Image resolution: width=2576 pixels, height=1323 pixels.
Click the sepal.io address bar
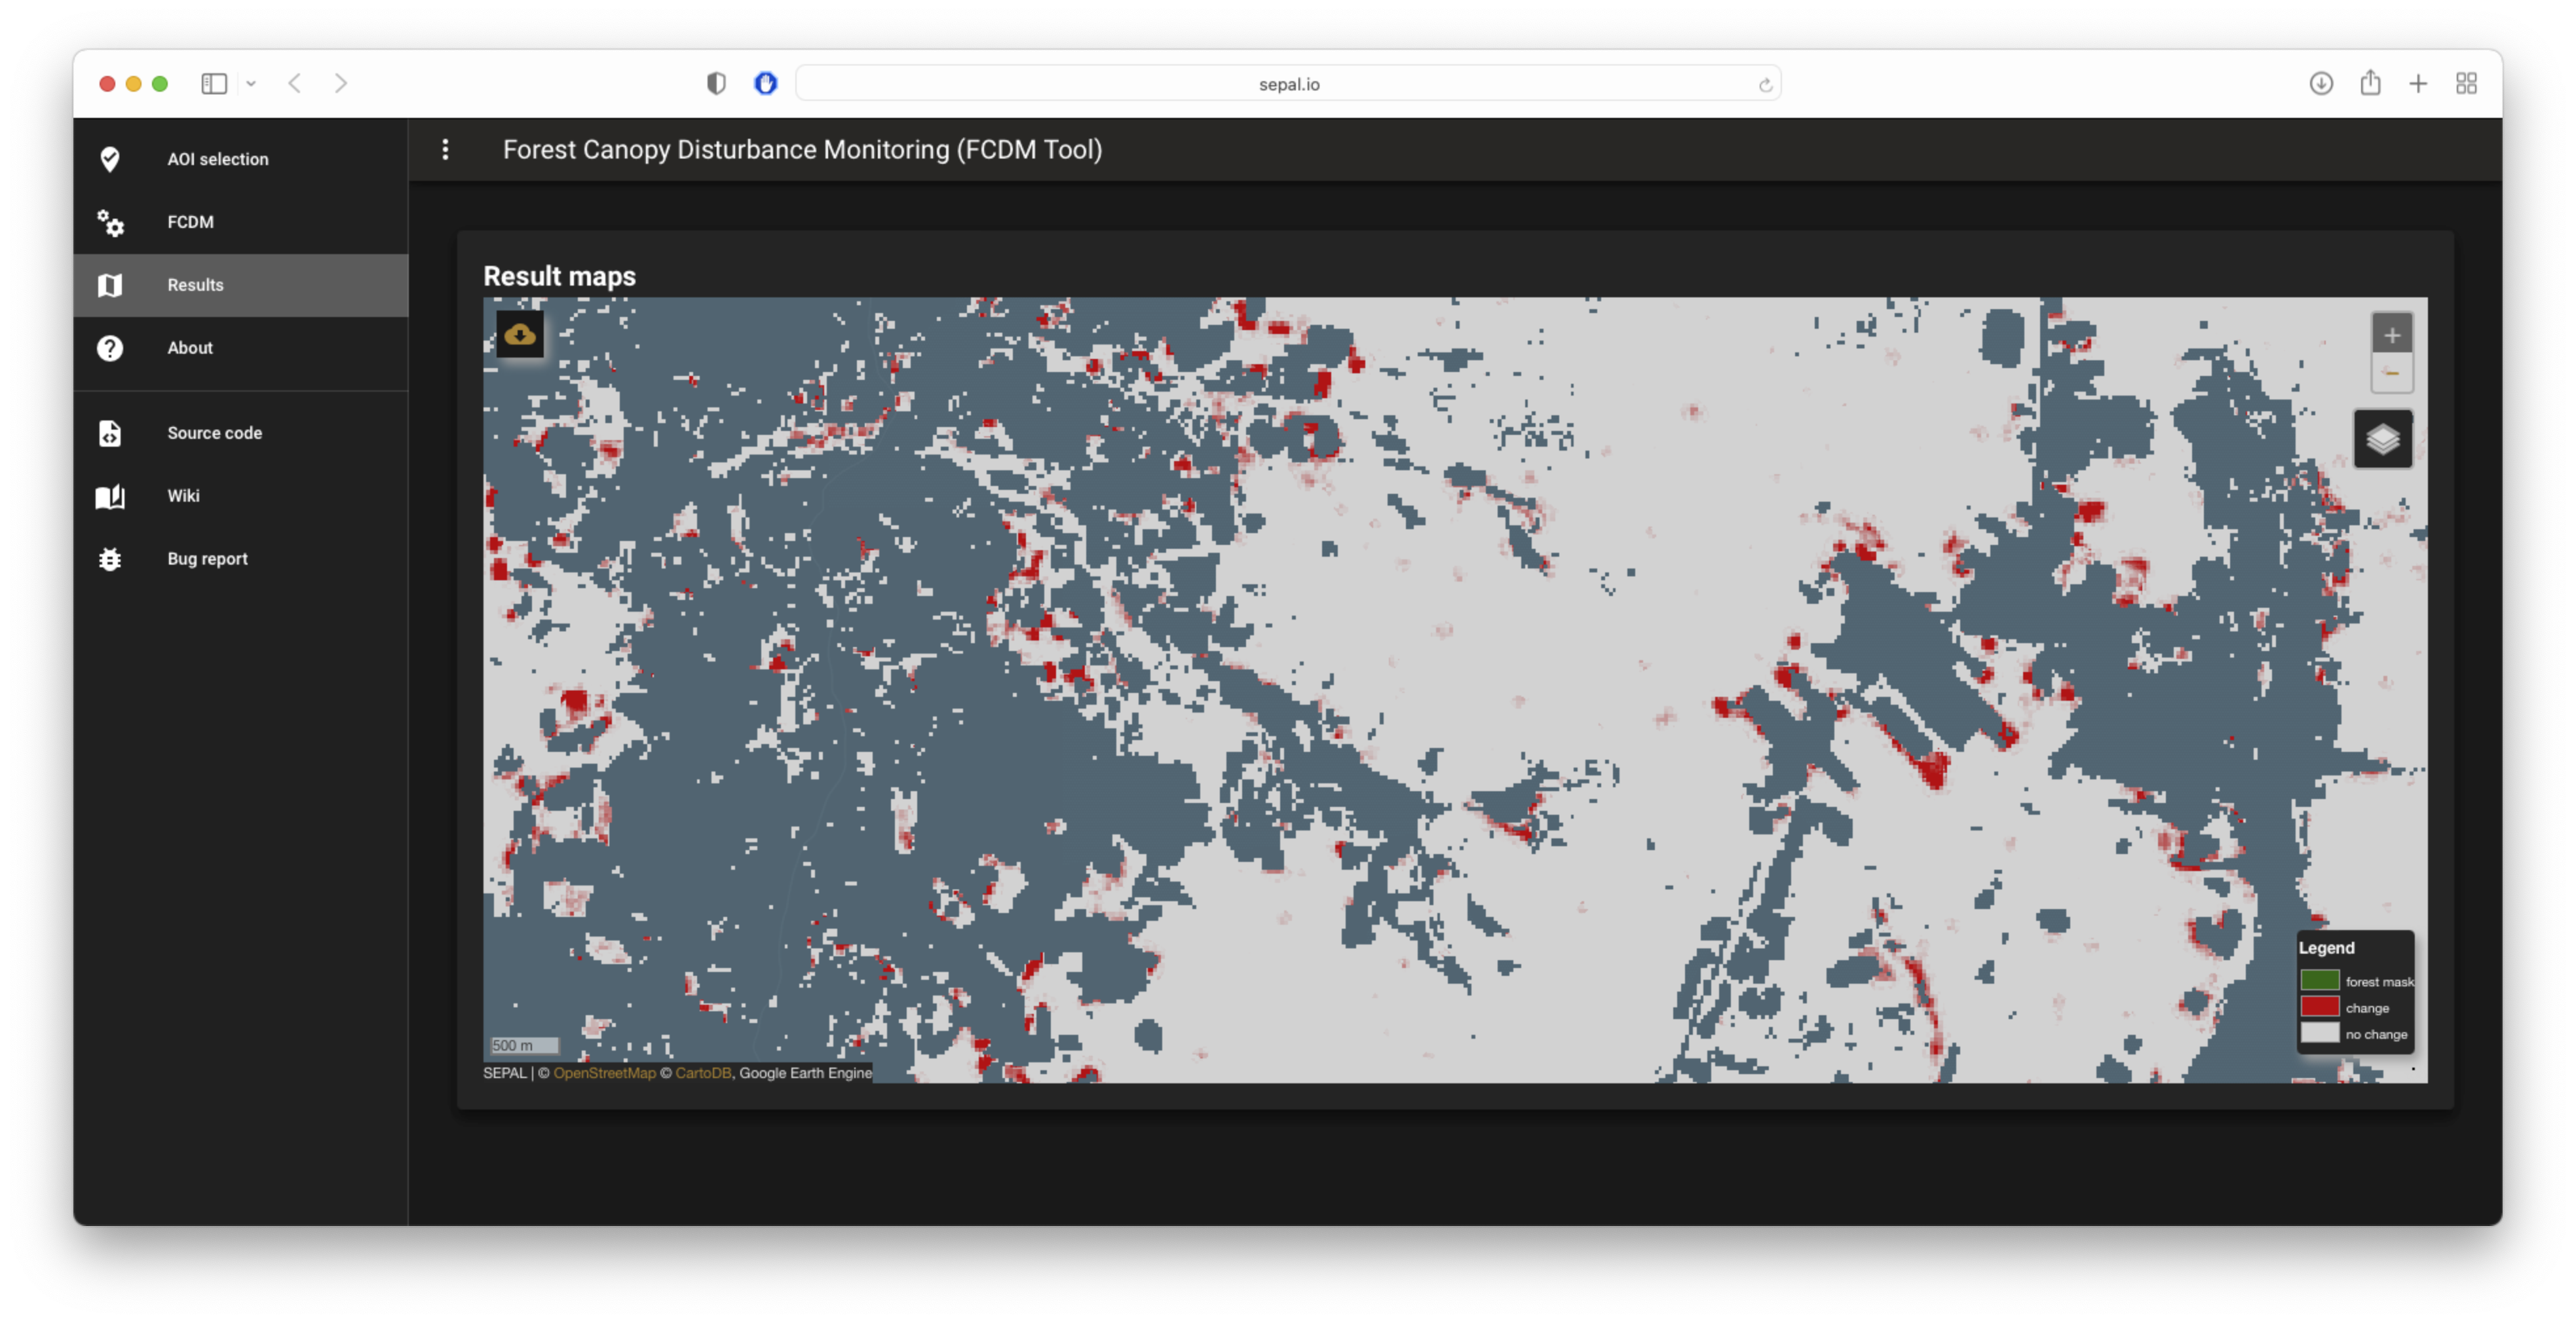(x=1288, y=84)
